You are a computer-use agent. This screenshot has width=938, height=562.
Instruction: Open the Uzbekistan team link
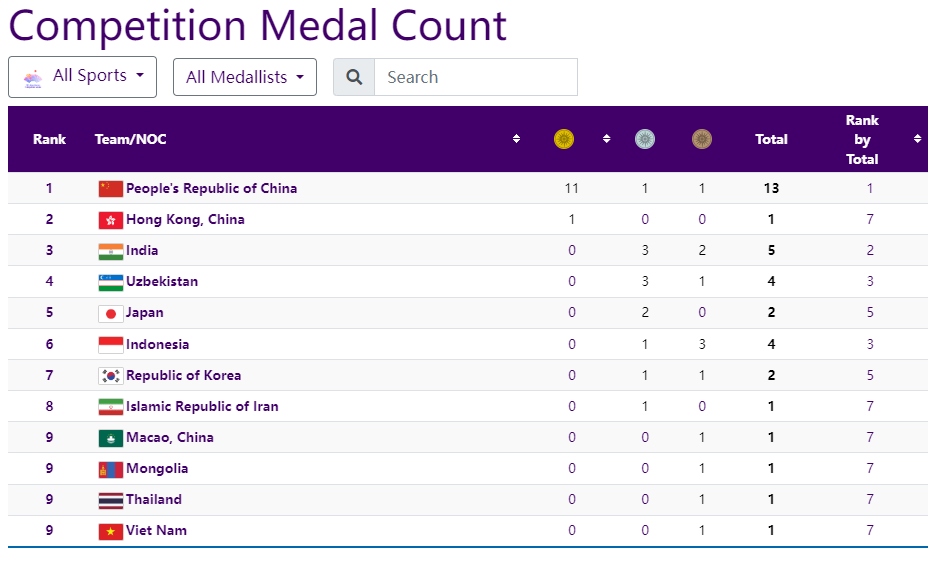(x=162, y=281)
